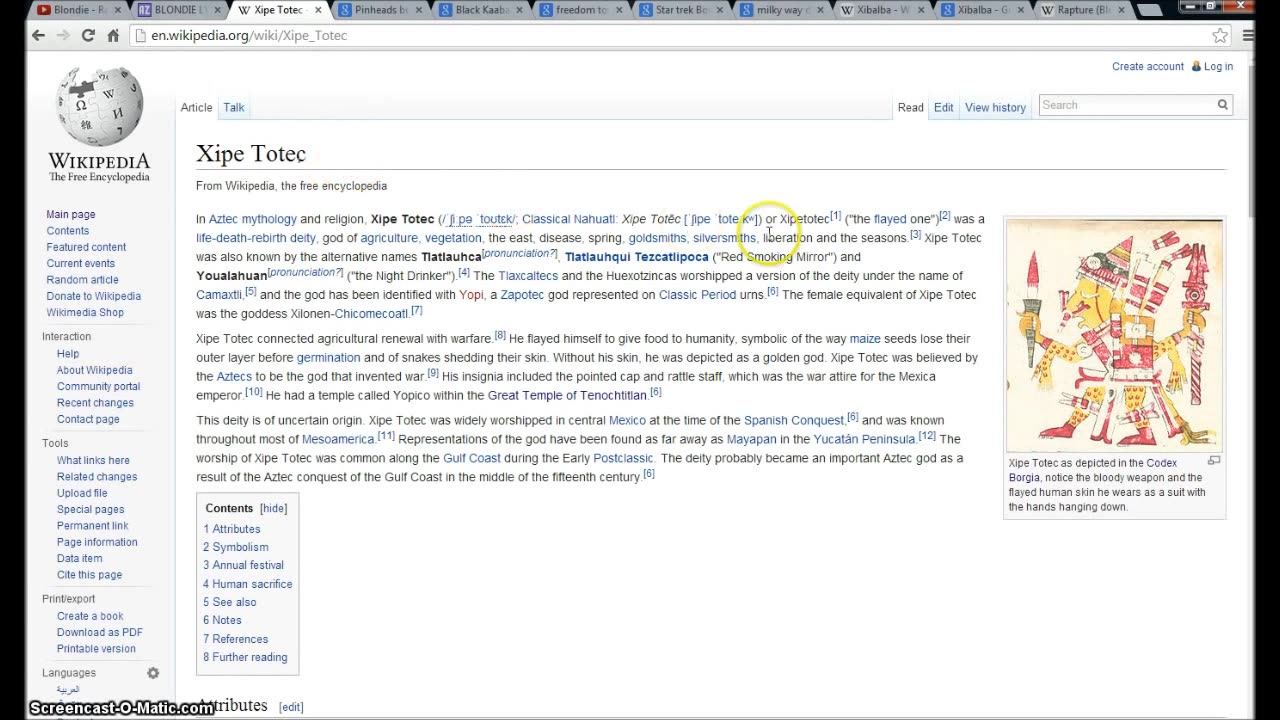Click Create account link
Viewport: 1280px width, 720px height.
tap(1148, 66)
